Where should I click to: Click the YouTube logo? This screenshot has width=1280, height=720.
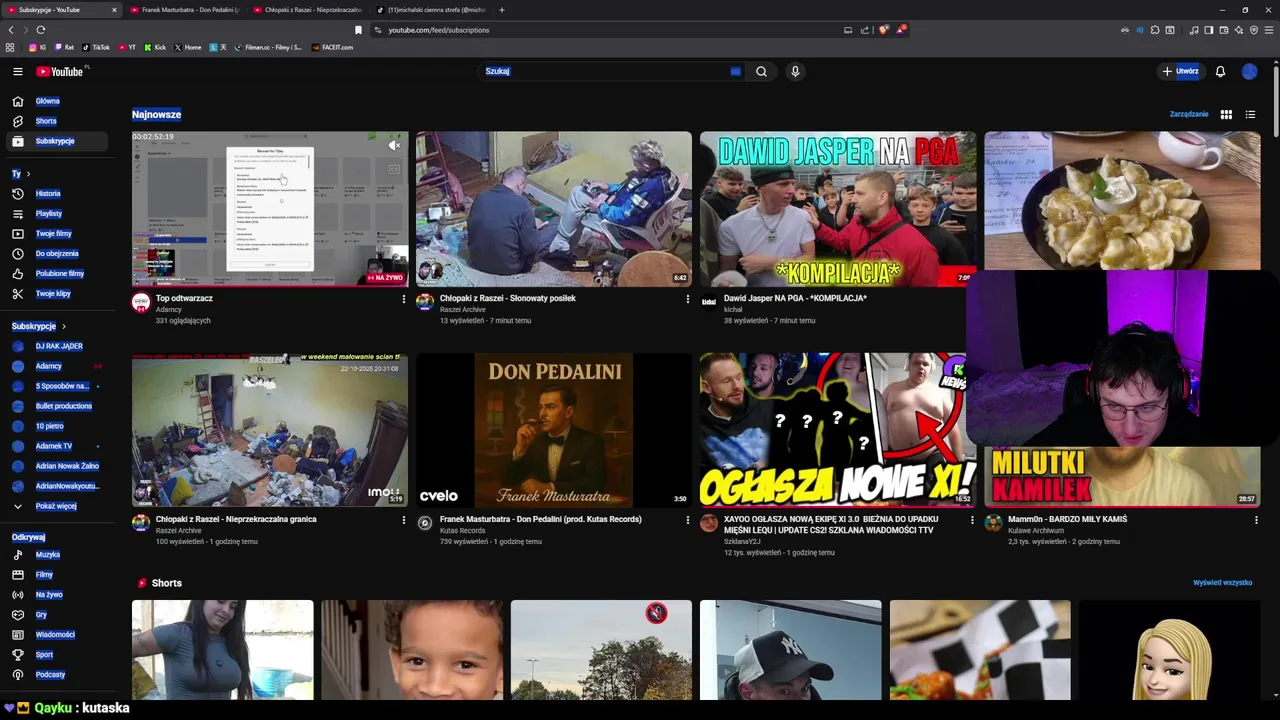[x=61, y=71]
